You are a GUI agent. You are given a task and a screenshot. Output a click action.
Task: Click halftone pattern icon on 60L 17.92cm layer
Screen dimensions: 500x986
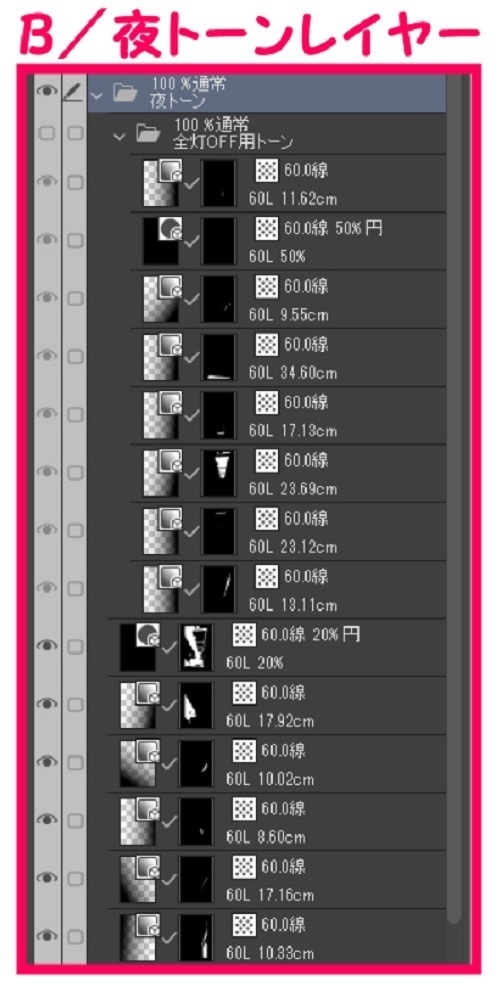pos(244,693)
